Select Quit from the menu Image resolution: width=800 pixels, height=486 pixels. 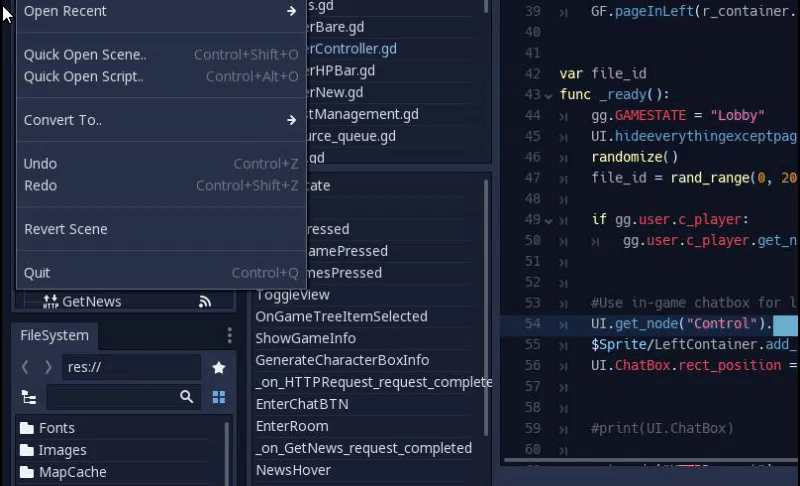coord(161,273)
